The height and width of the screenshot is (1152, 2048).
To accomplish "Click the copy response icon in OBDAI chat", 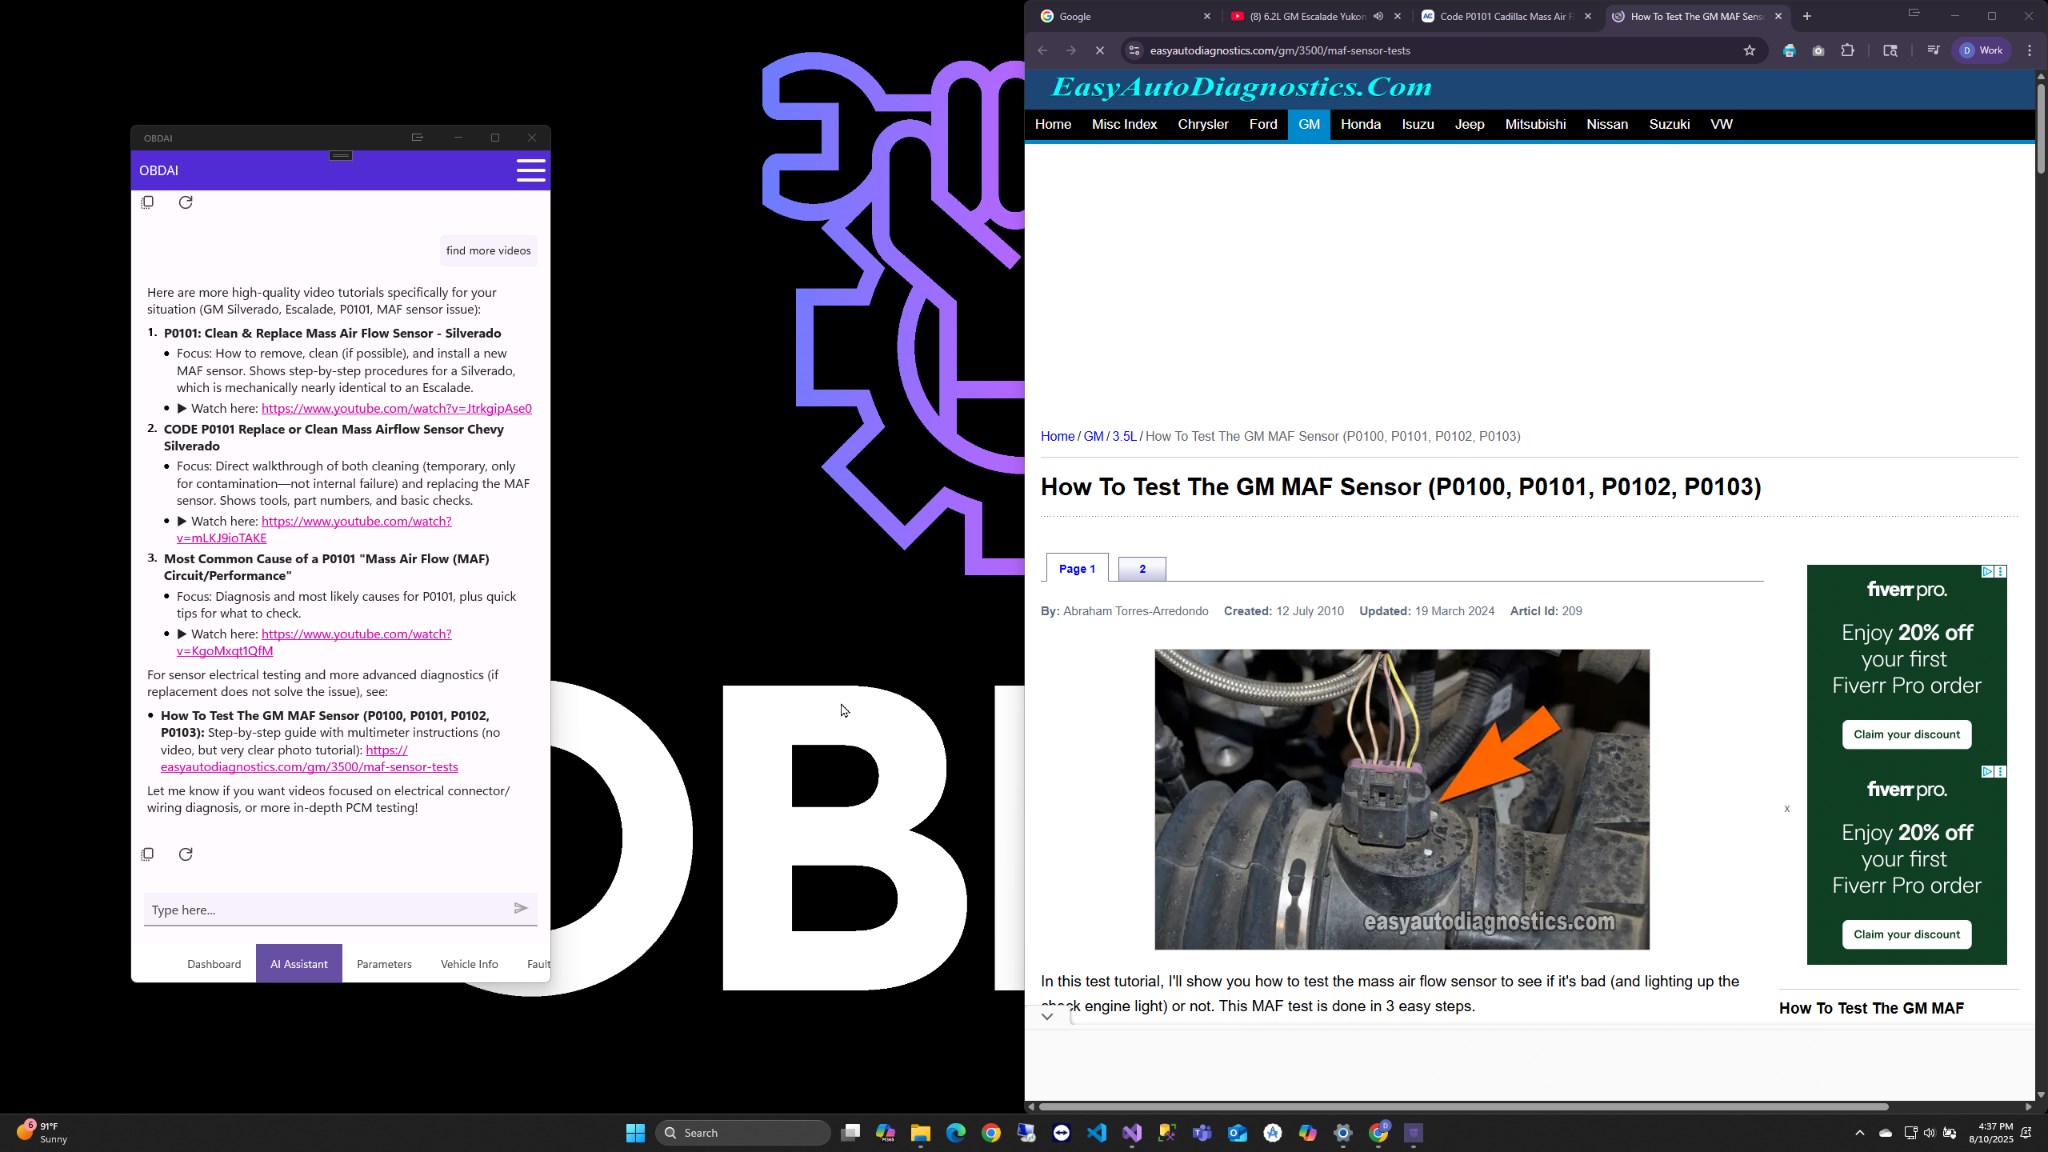I will click(x=147, y=854).
